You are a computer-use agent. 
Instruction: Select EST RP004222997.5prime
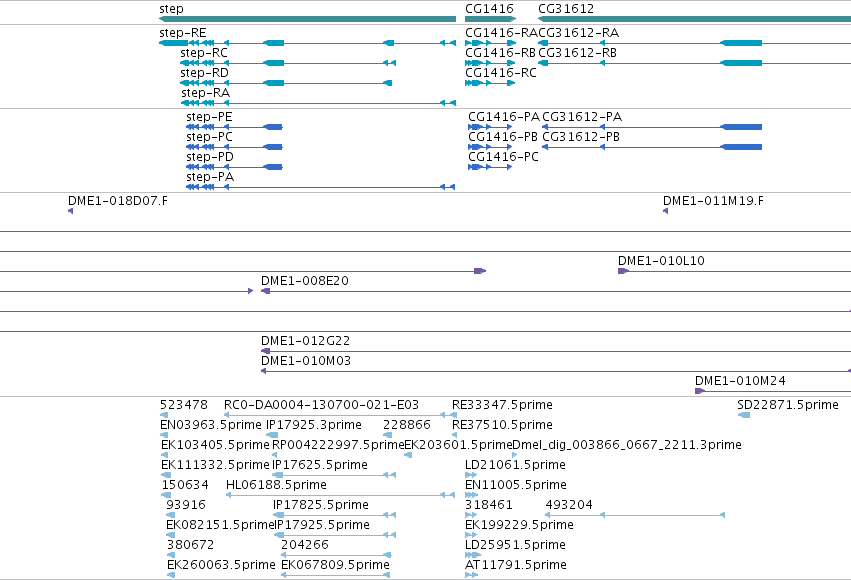point(339,445)
